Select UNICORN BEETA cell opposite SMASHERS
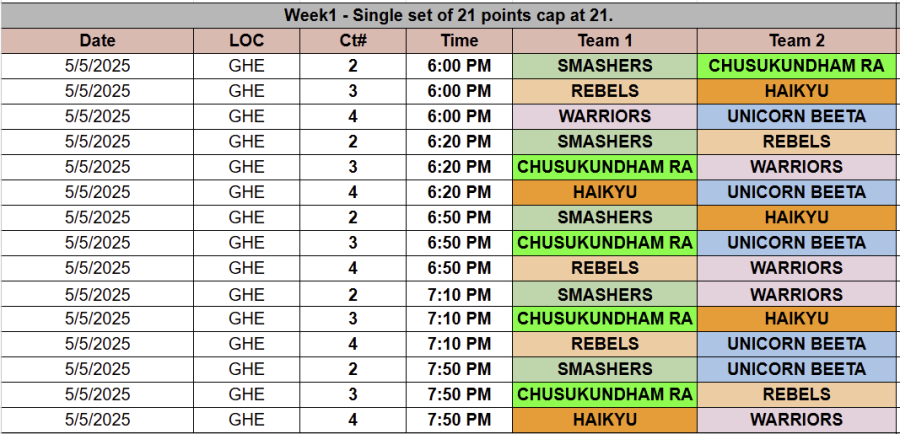Screen dimensions: 900x434 click(797, 369)
